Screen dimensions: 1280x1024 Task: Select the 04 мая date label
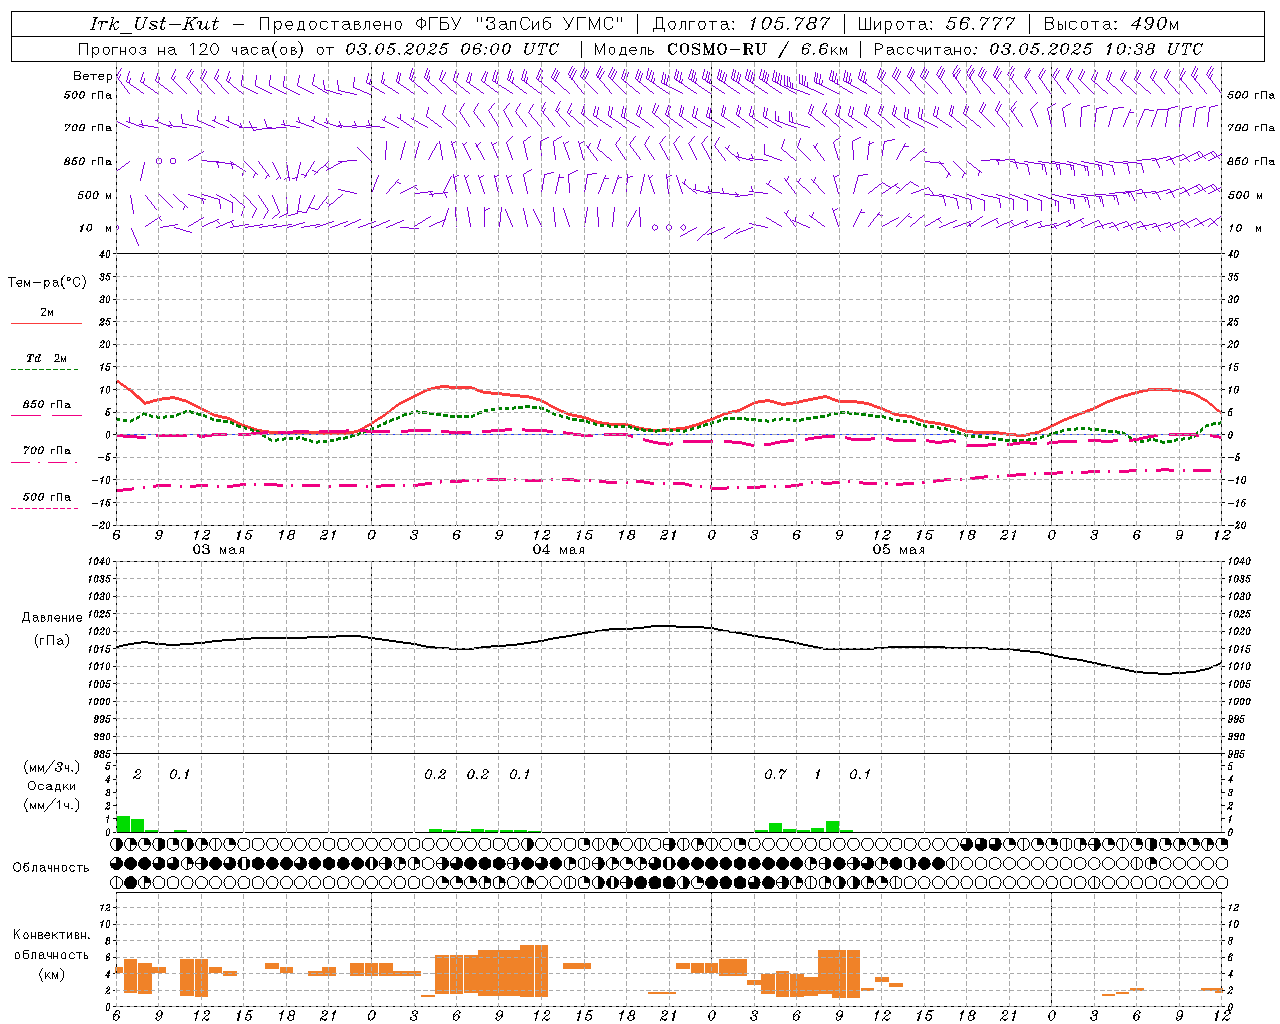(558, 550)
